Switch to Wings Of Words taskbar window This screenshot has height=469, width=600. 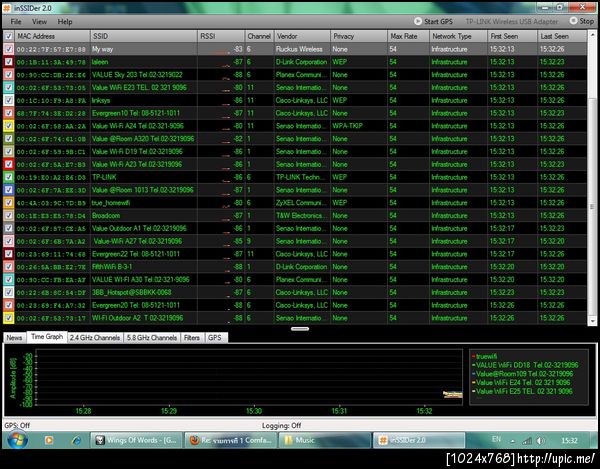(136, 440)
